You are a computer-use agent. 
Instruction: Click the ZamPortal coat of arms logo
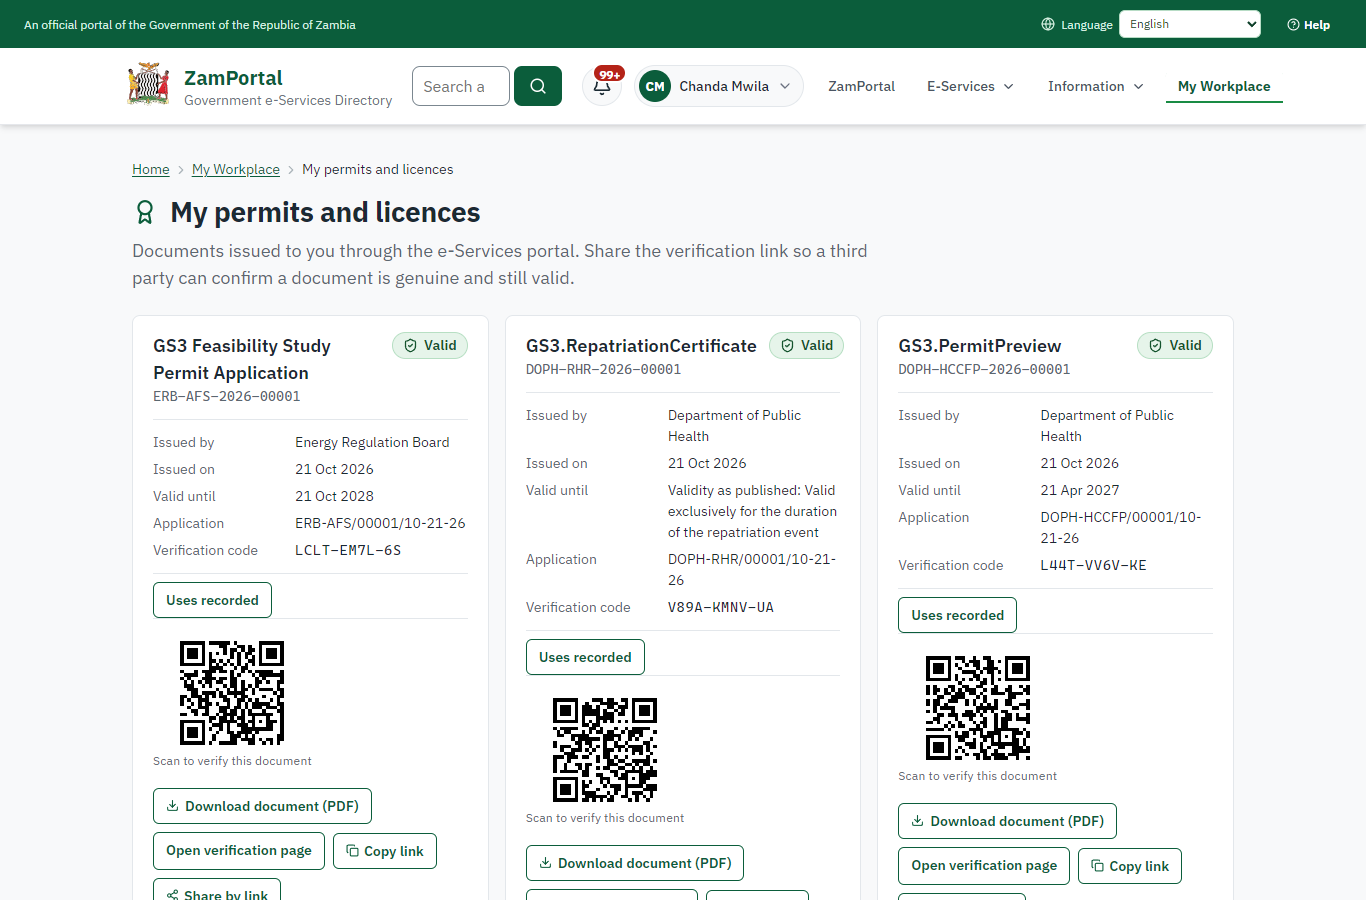coord(149,85)
